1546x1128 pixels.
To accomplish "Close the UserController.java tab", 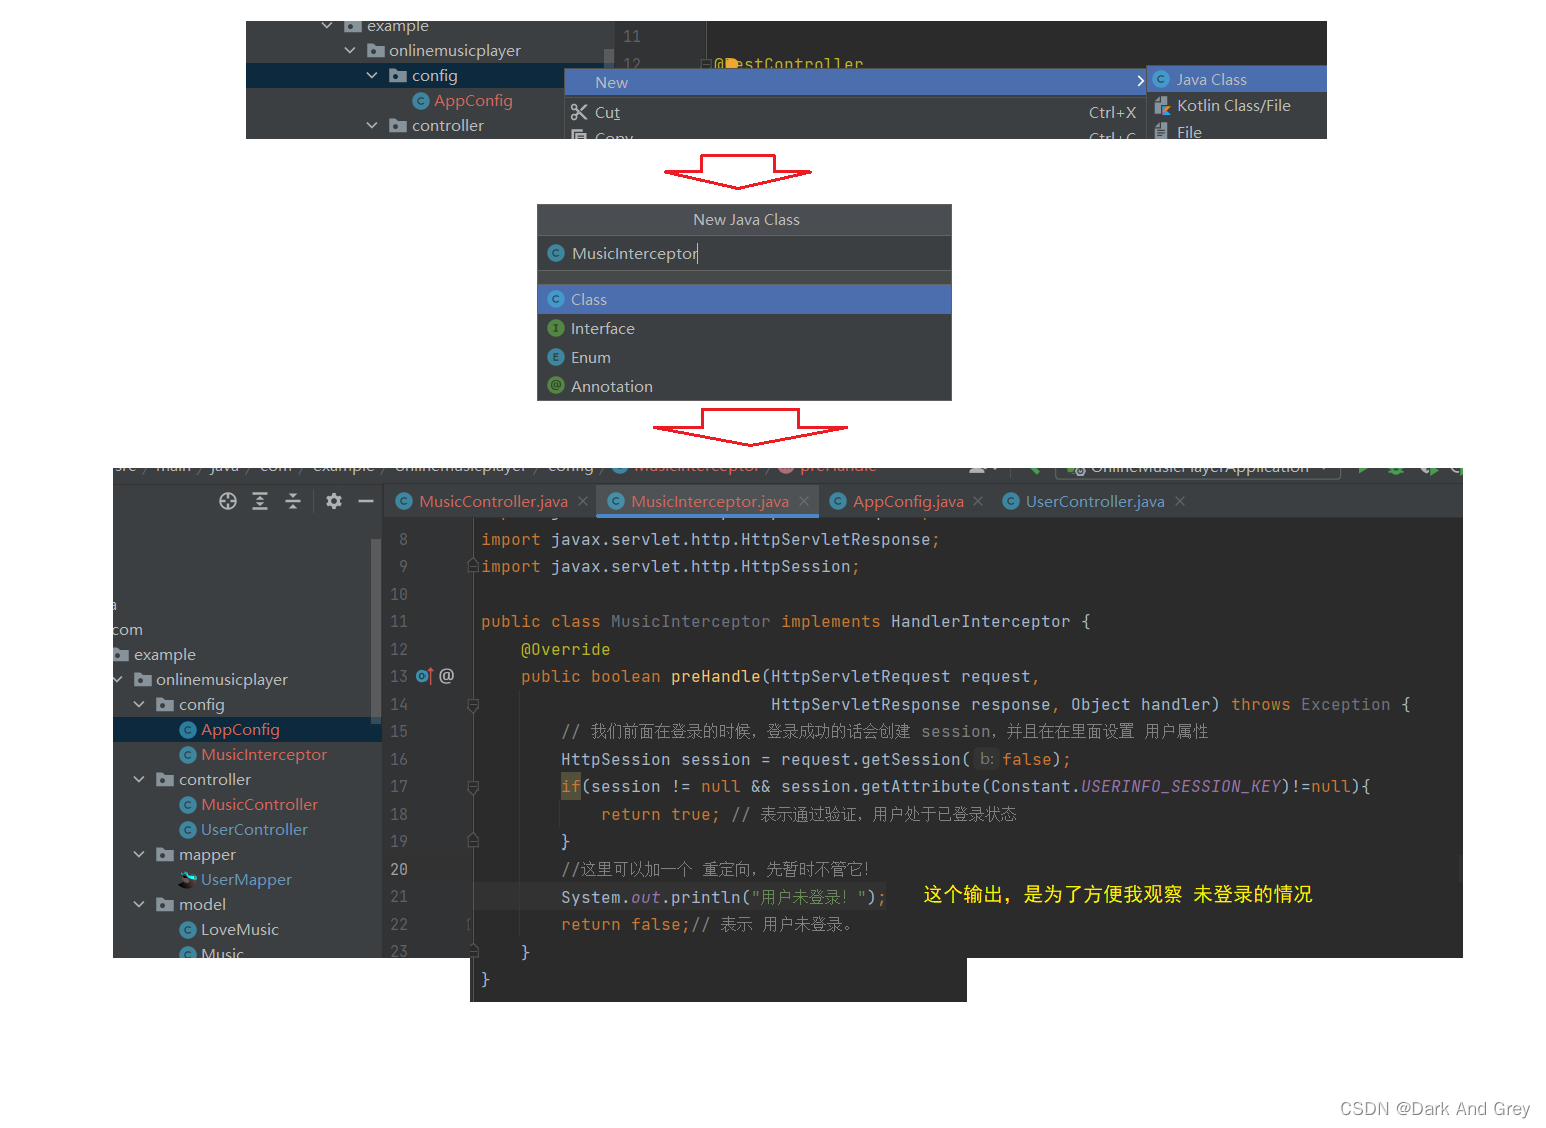I will click(1180, 501).
